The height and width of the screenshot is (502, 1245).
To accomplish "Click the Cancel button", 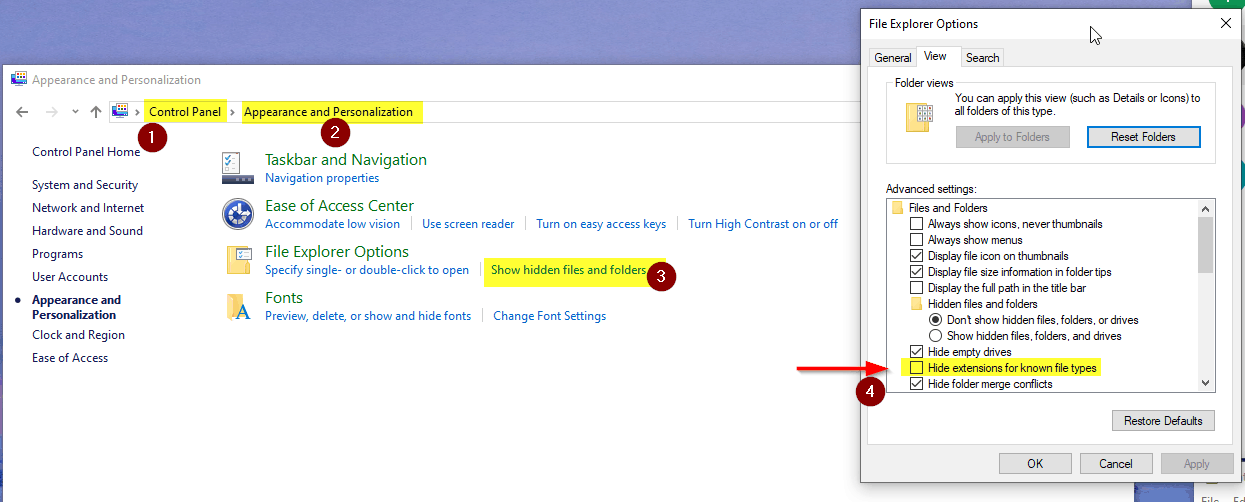I will (1116, 464).
